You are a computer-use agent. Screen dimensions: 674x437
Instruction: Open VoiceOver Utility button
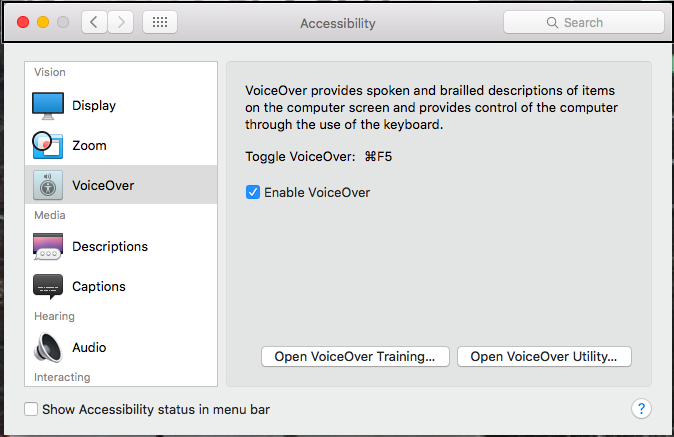click(x=544, y=356)
